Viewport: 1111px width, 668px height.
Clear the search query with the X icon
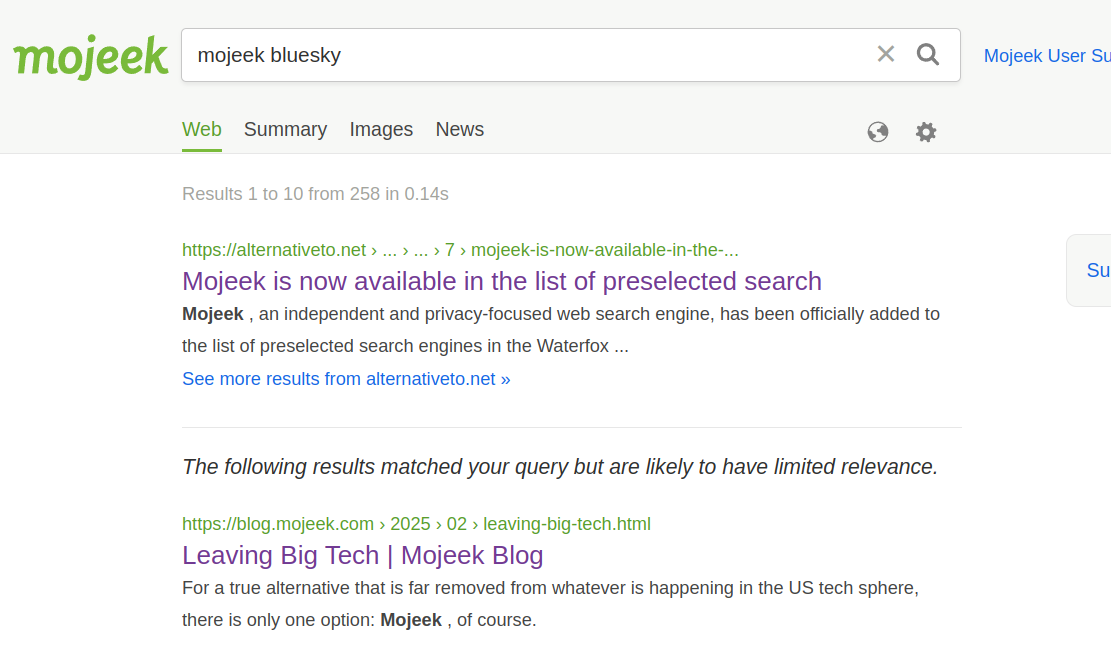tap(886, 54)
